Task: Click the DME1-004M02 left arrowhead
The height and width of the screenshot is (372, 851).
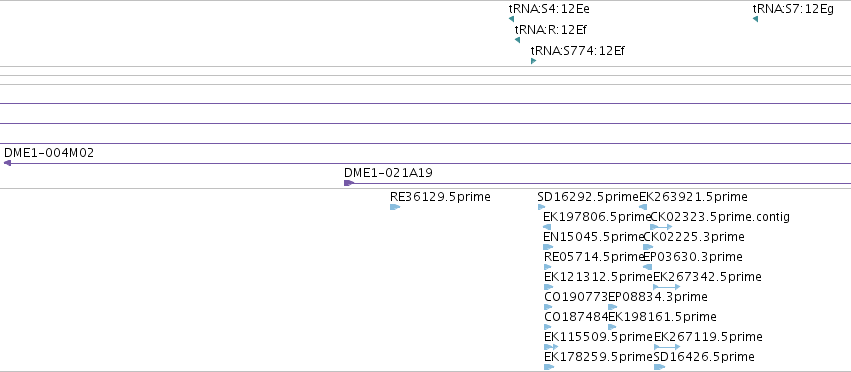Action: click(x=7, y=163)
